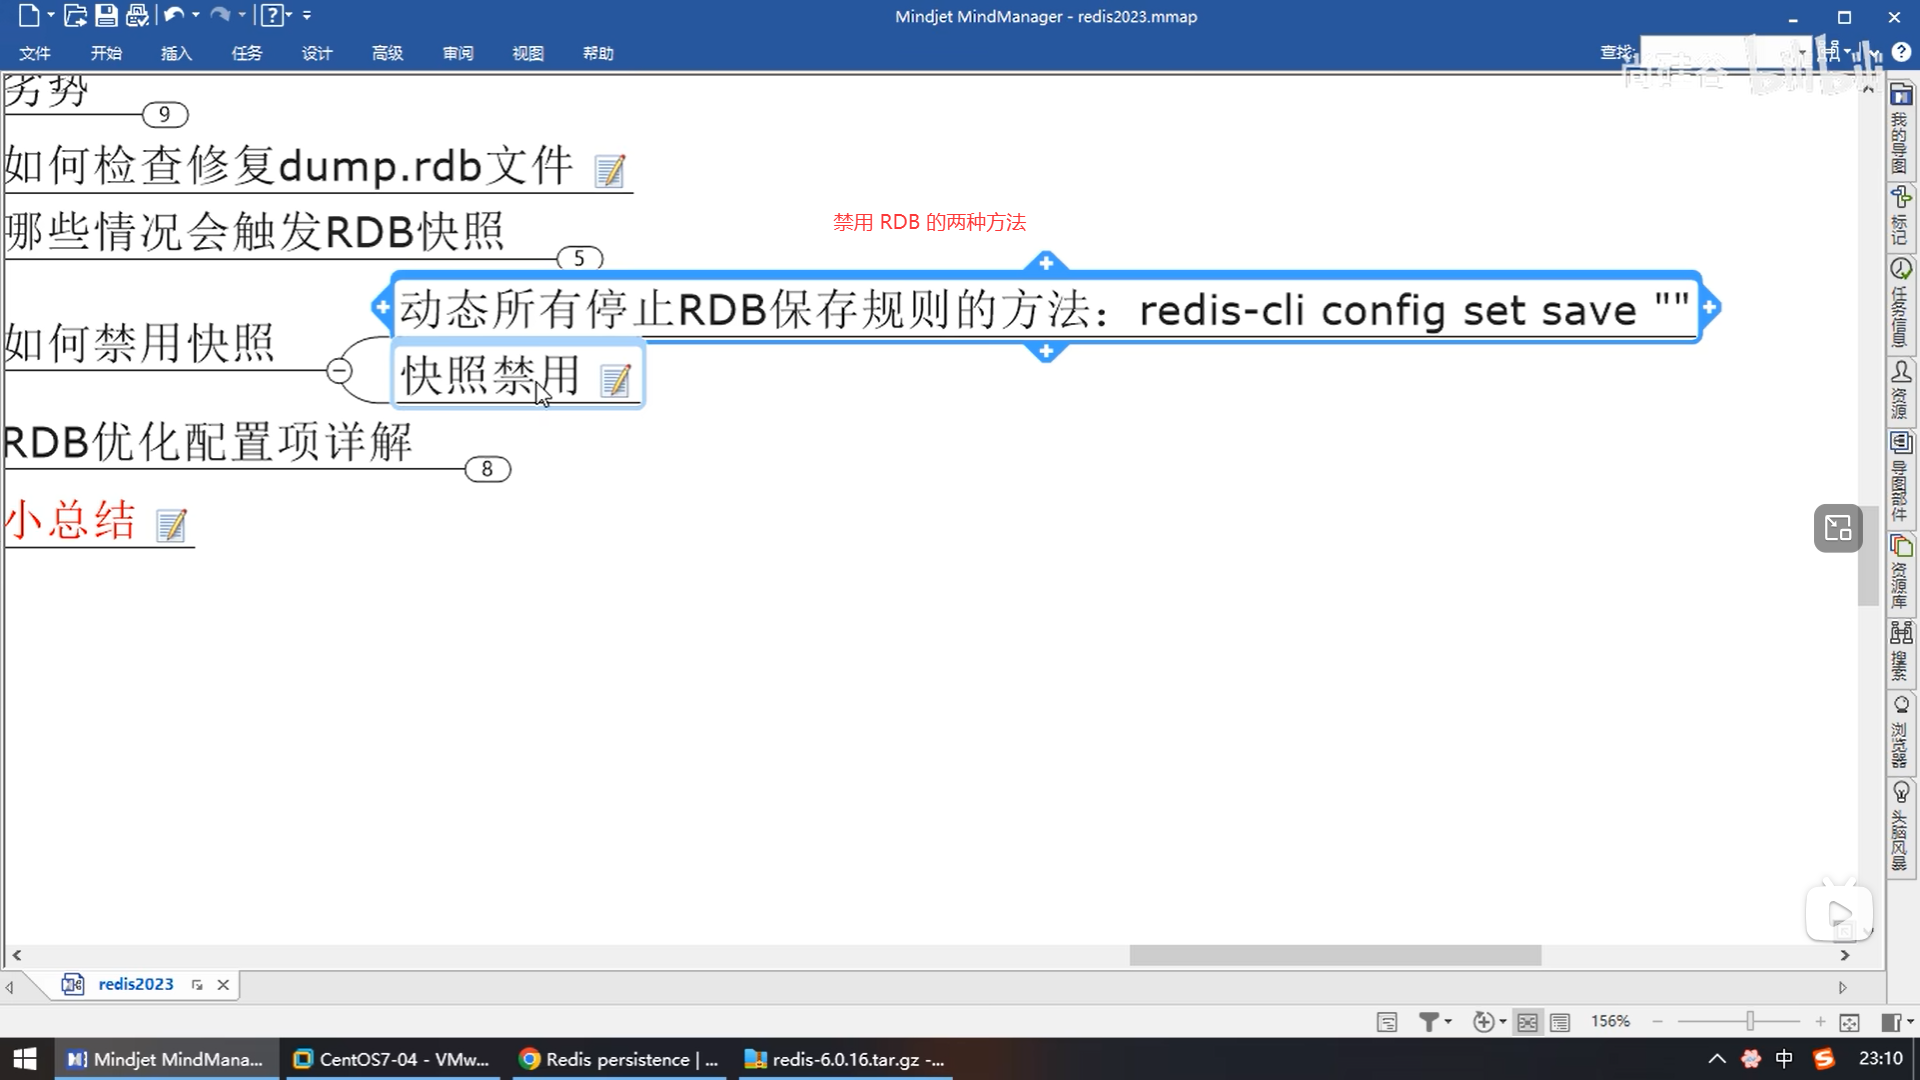Collapse the 如何禁用快照 branch
This screenshot has width=1920, height=1080.
(x=339, y=371)
